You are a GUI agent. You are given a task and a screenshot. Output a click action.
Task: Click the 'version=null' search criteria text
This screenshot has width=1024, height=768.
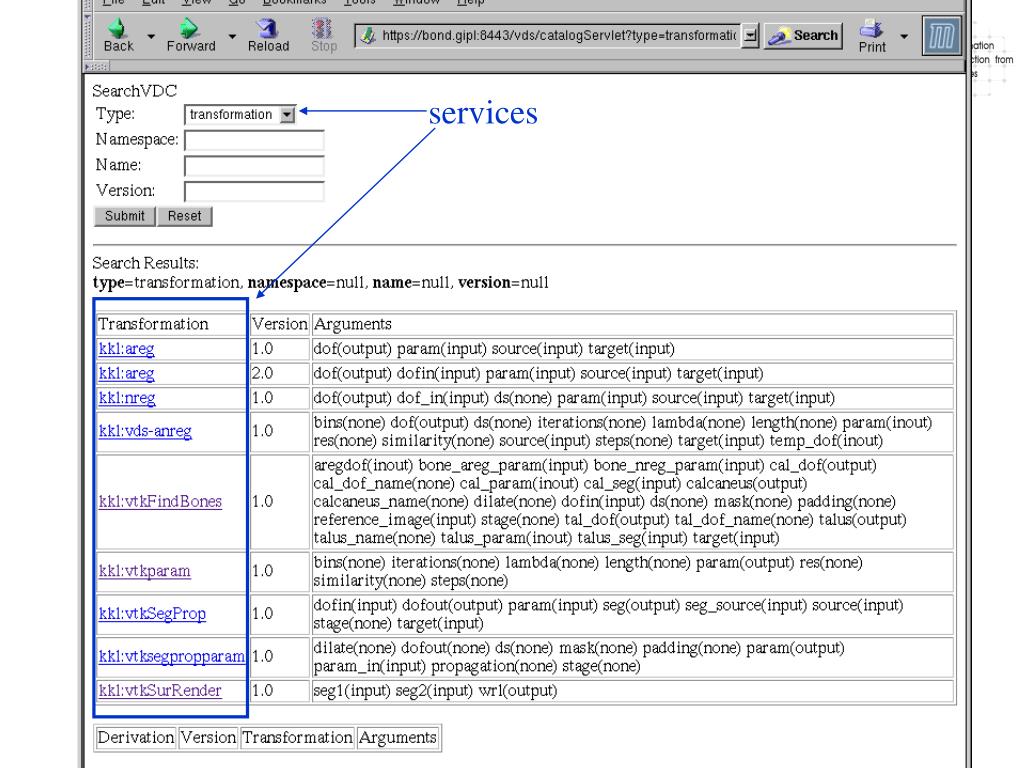click(504, 283)
